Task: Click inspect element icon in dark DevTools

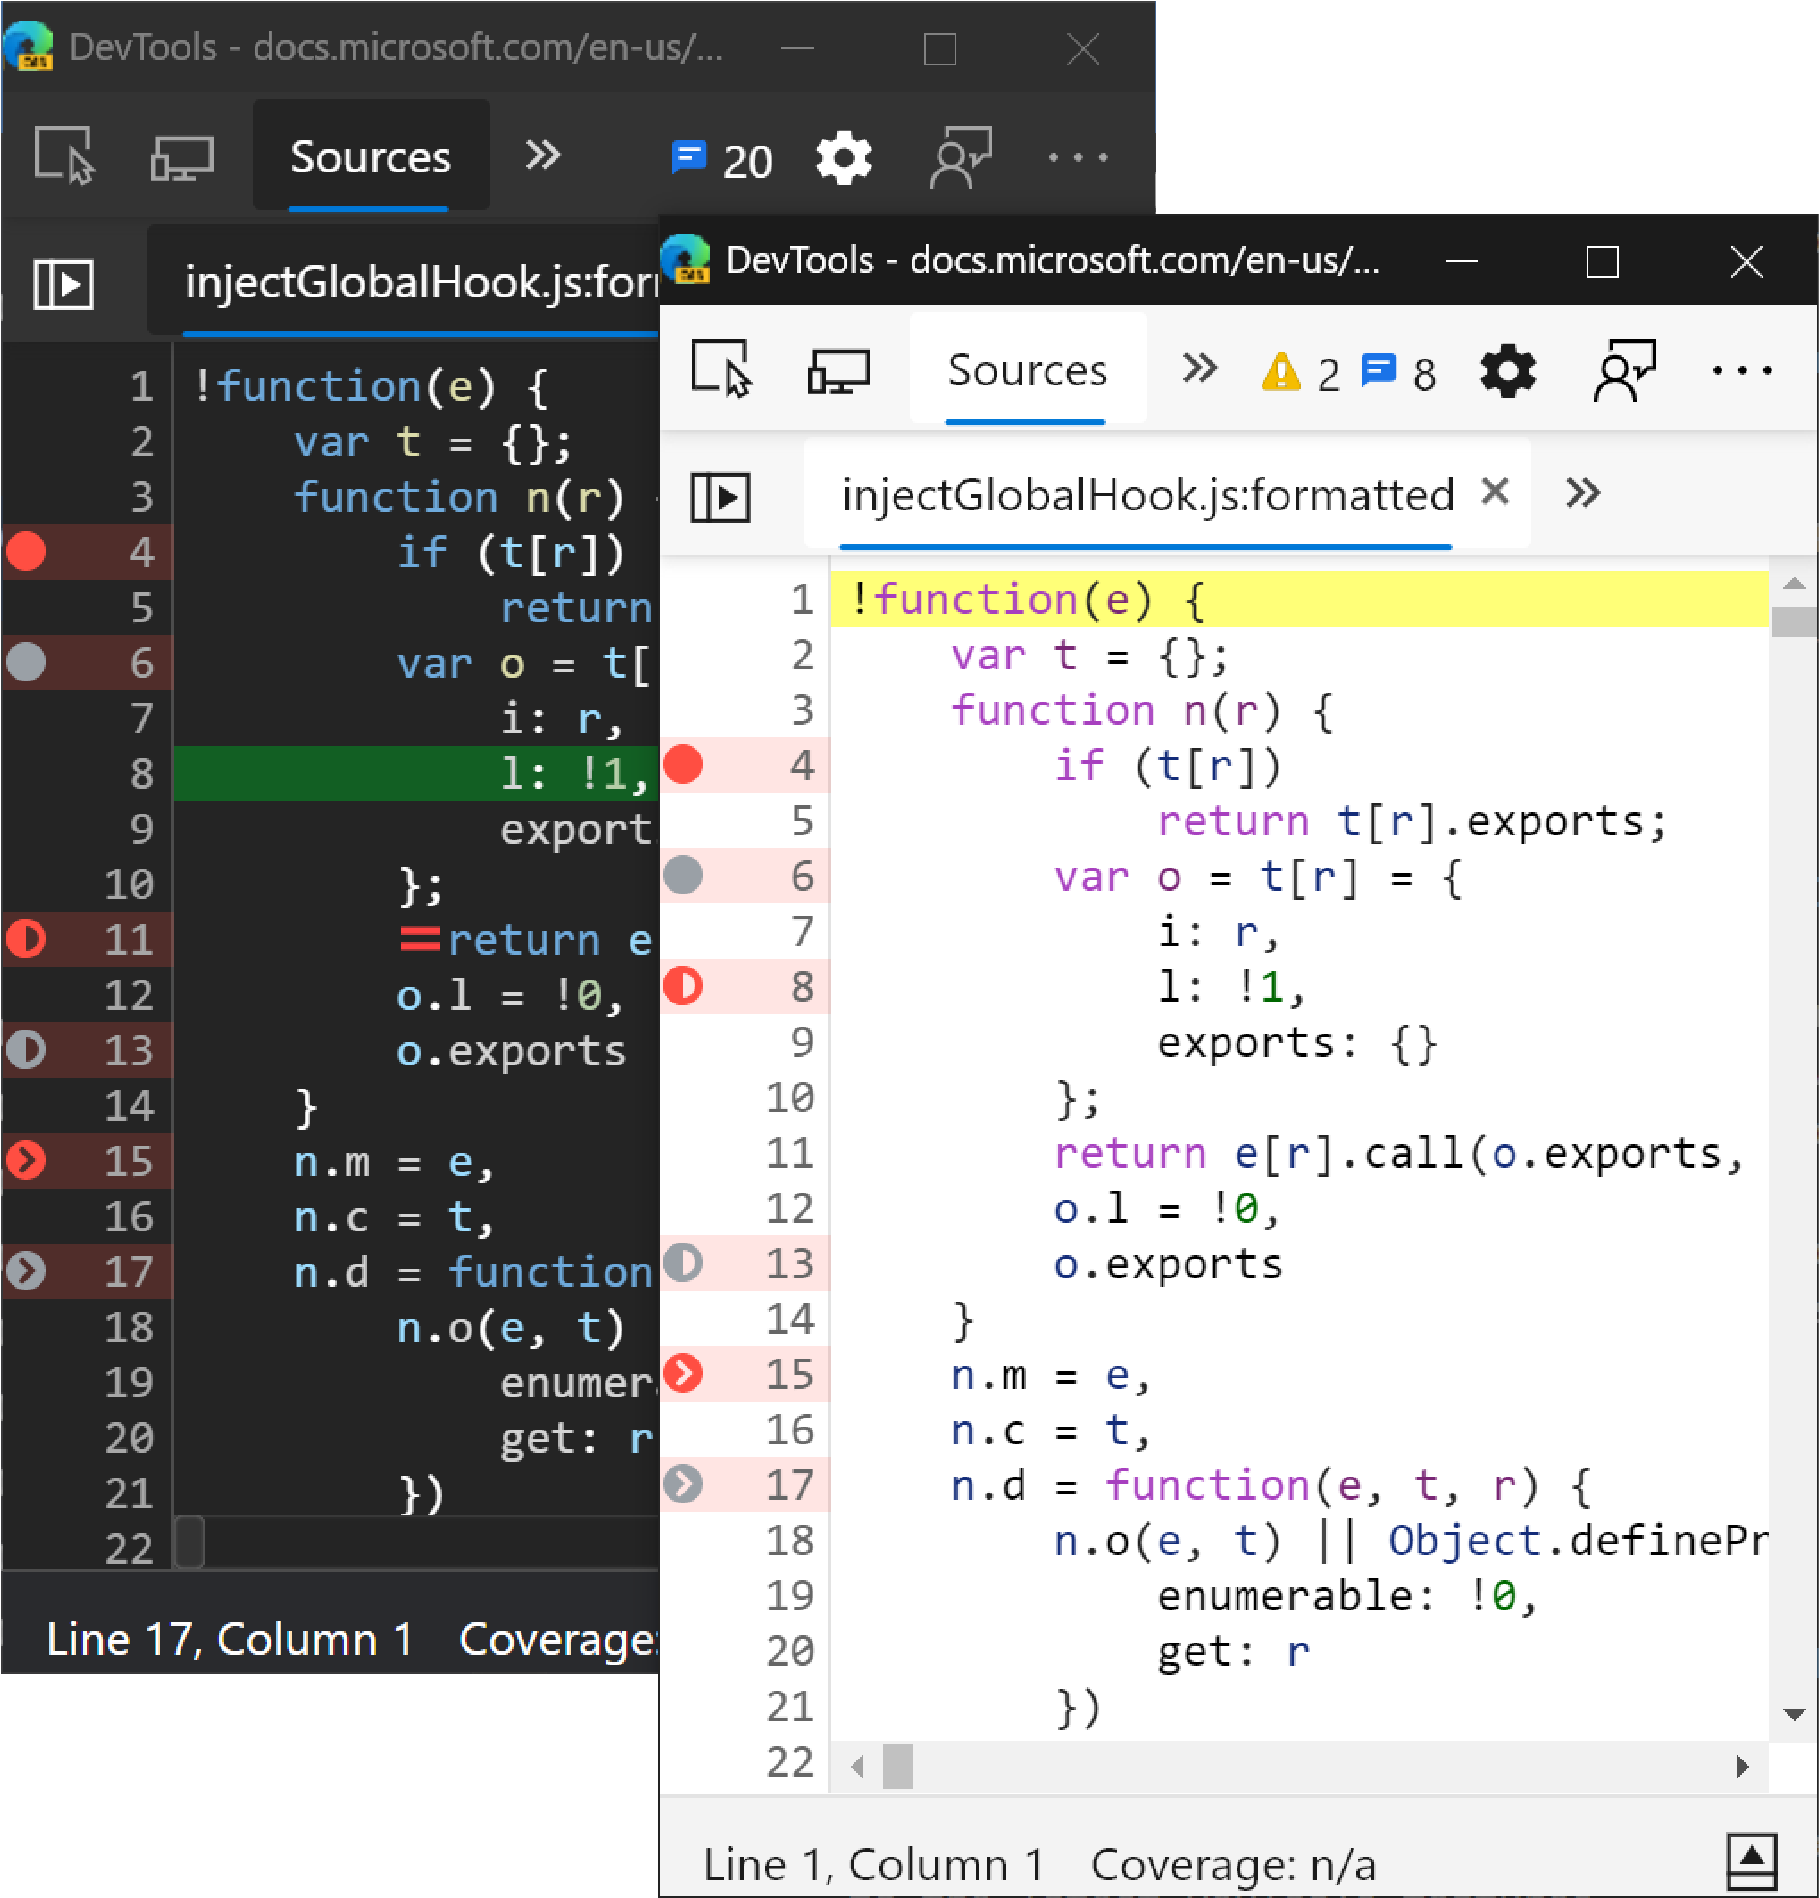Action: tap(64, 155)
